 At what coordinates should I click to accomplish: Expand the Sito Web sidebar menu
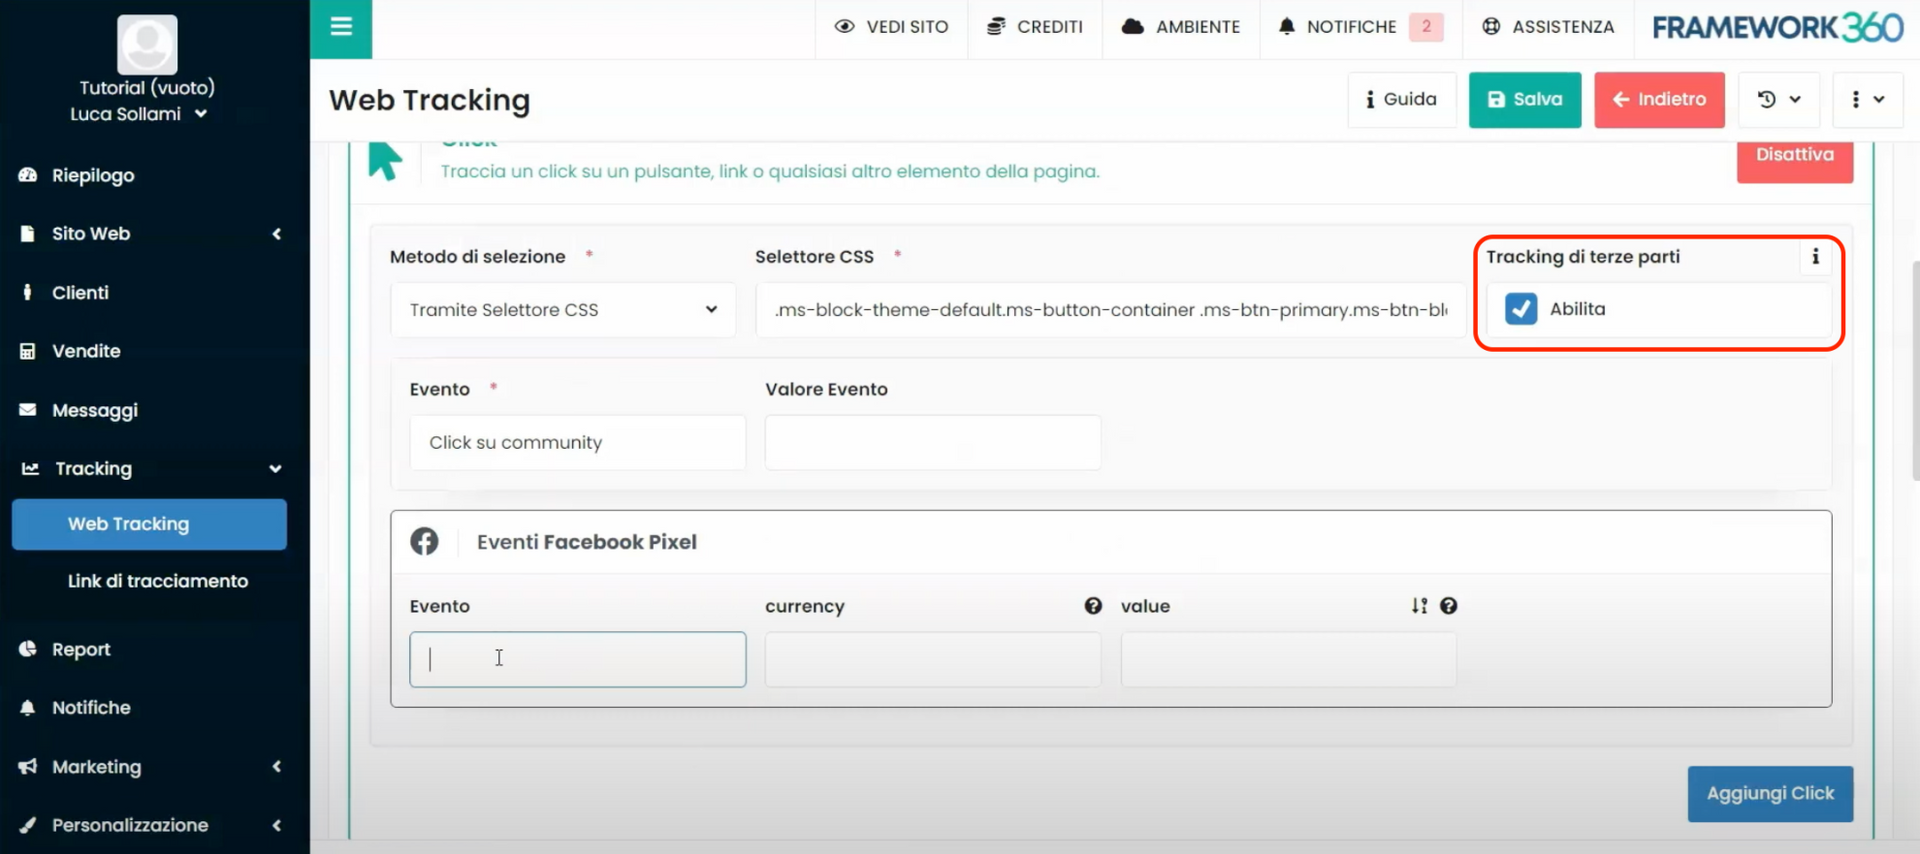150,234
